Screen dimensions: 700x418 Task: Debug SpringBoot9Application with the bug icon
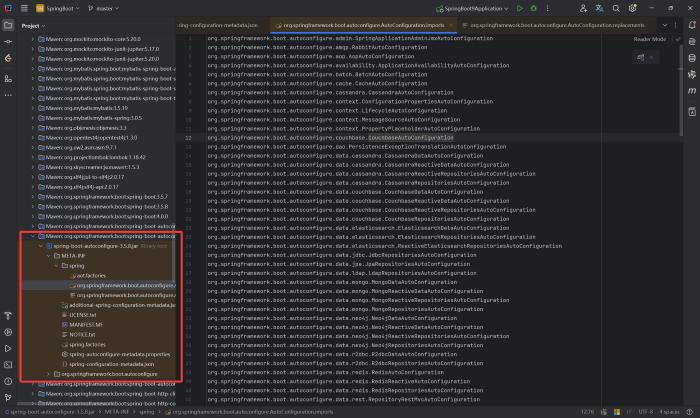point(533,8)
